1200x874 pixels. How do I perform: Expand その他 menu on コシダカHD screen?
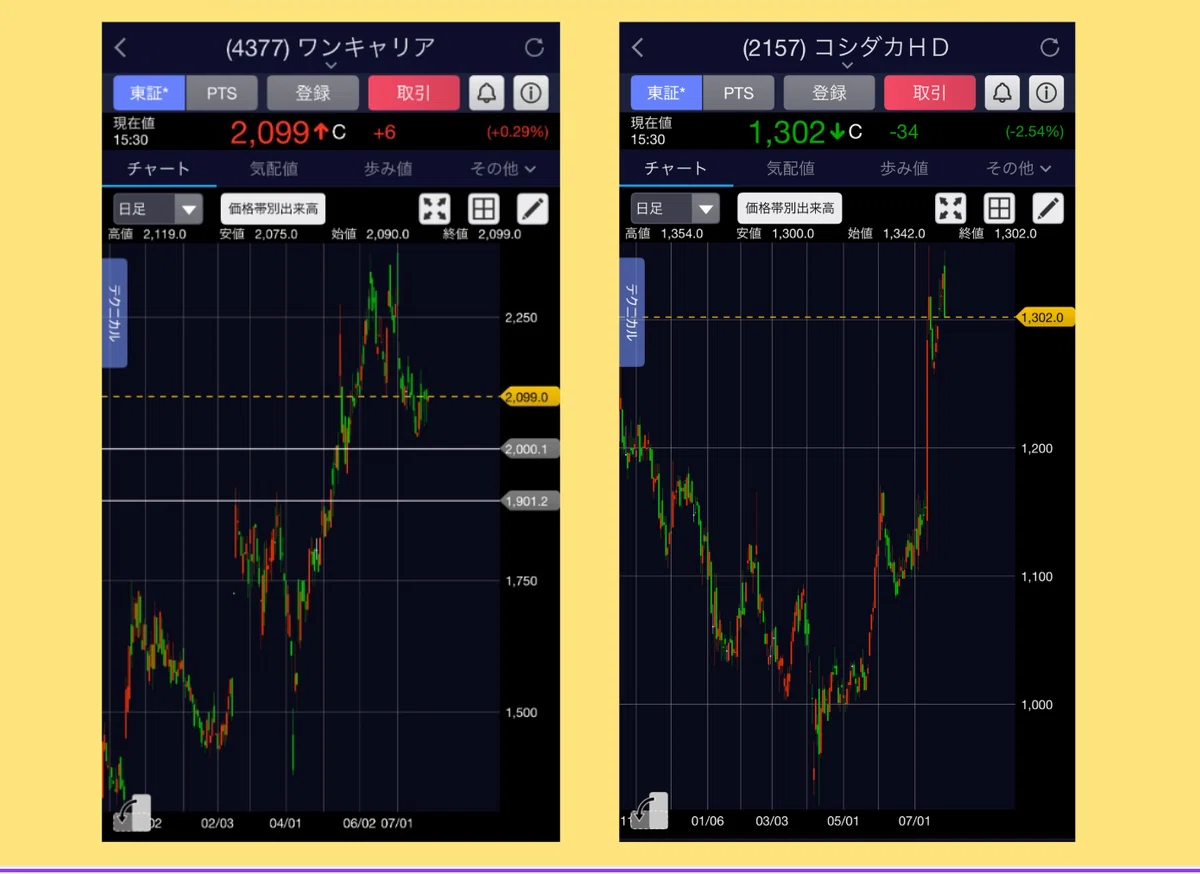[1019, 169]
